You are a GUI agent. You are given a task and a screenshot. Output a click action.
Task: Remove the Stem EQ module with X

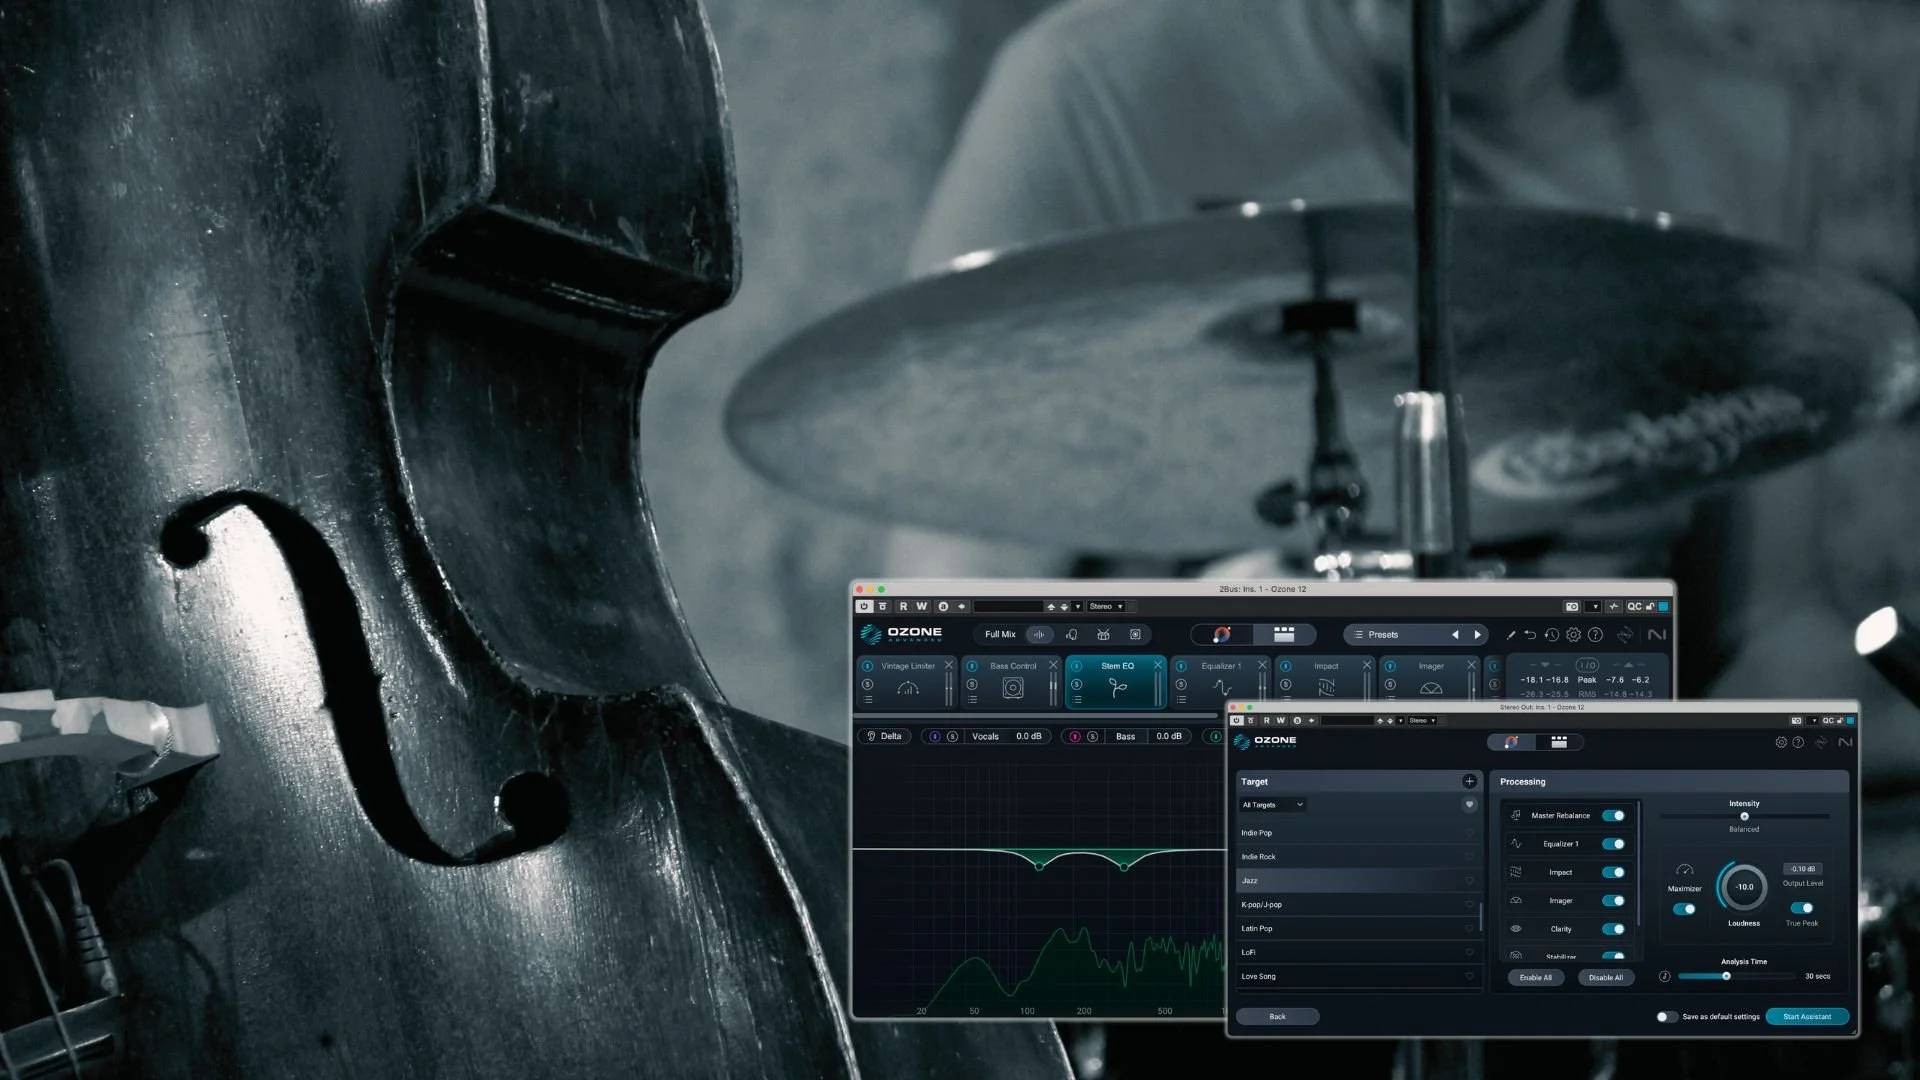pyautogui.click(x=1158, y=665)
